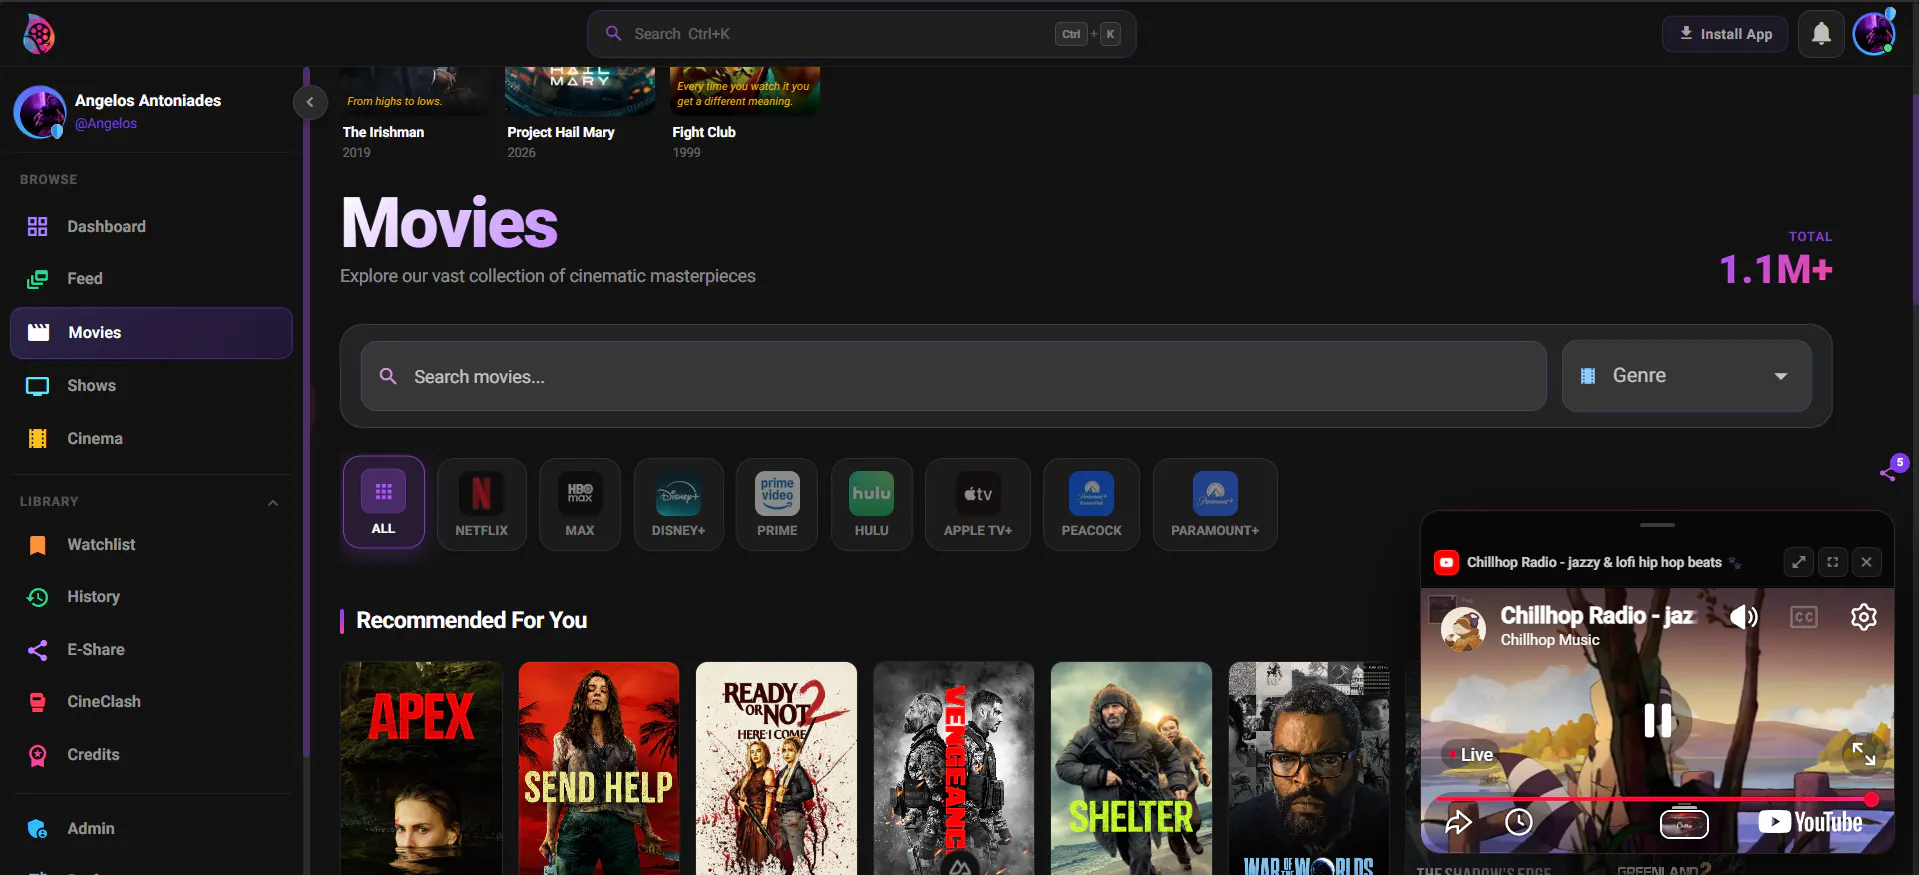Filter movies by Prime Video

(777, 504)
